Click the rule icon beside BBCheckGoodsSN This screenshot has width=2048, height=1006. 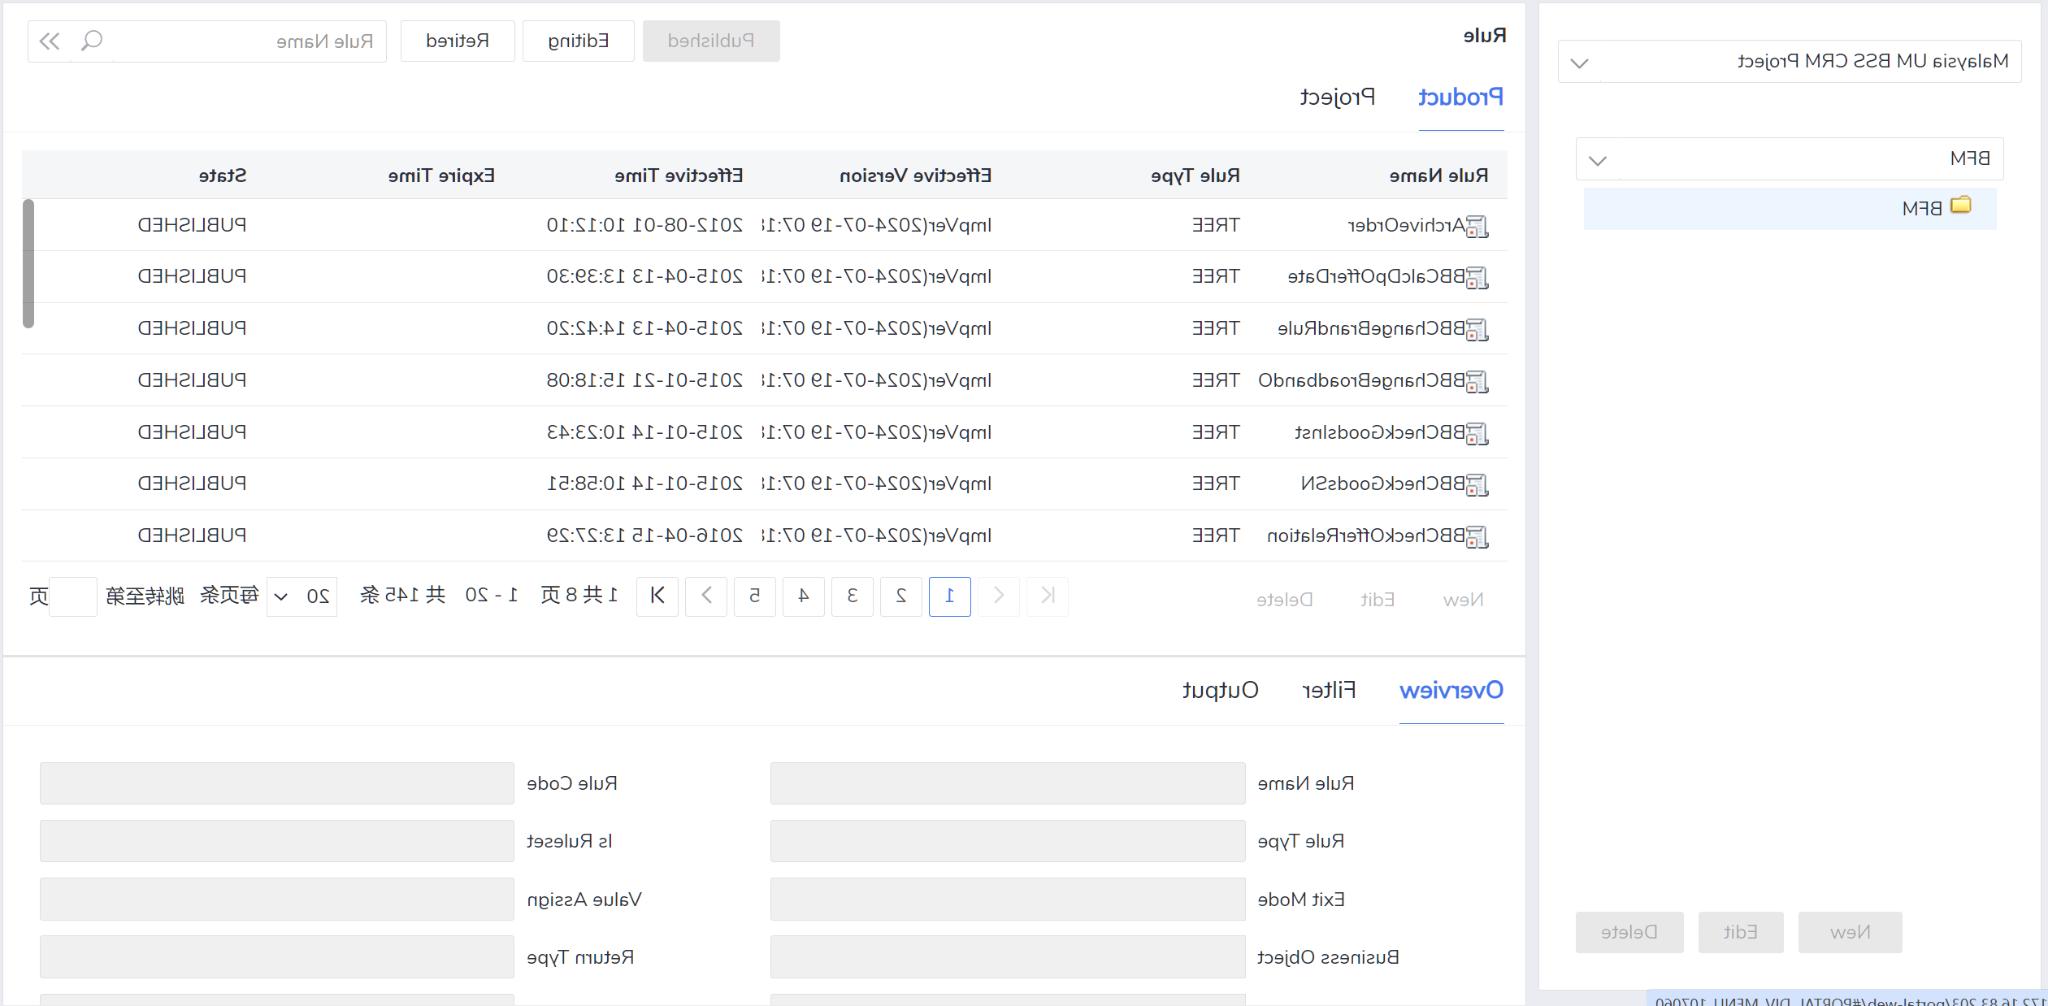tap(1477, 485)
